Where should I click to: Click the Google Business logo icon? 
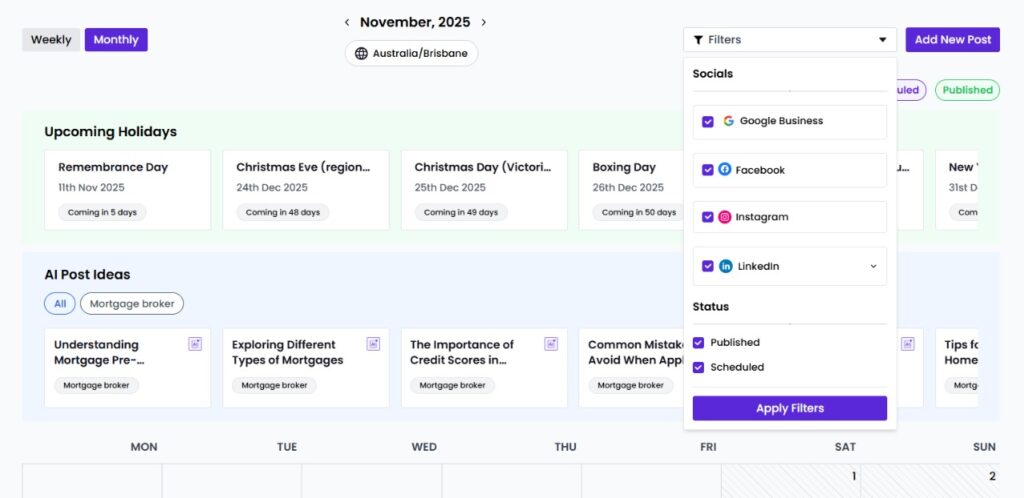pos(728,121)
